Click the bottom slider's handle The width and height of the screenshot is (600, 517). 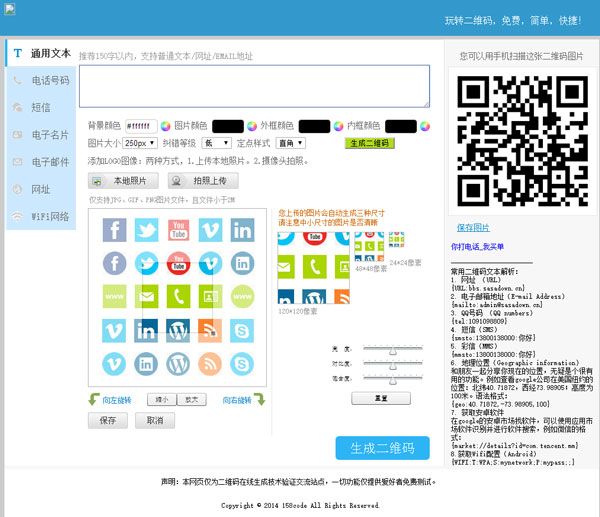(x=393, y=380)
